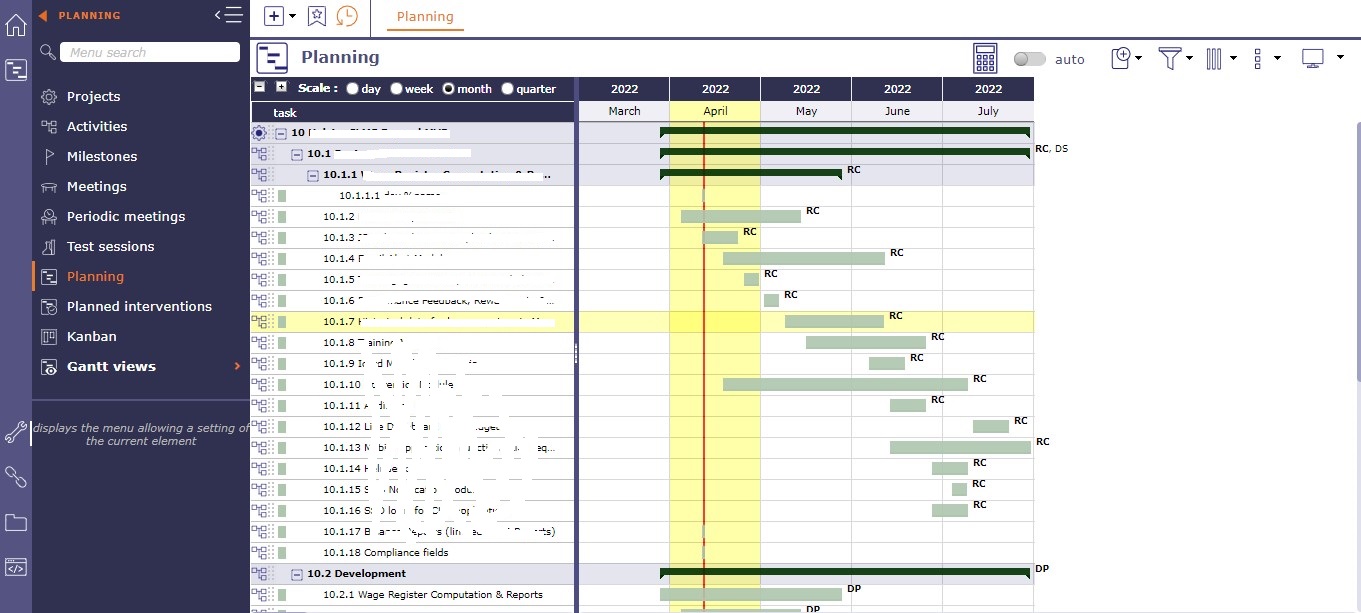Click task 10.2.1 Wage Register Computation

pyautogui.click(x=432, y=595)
